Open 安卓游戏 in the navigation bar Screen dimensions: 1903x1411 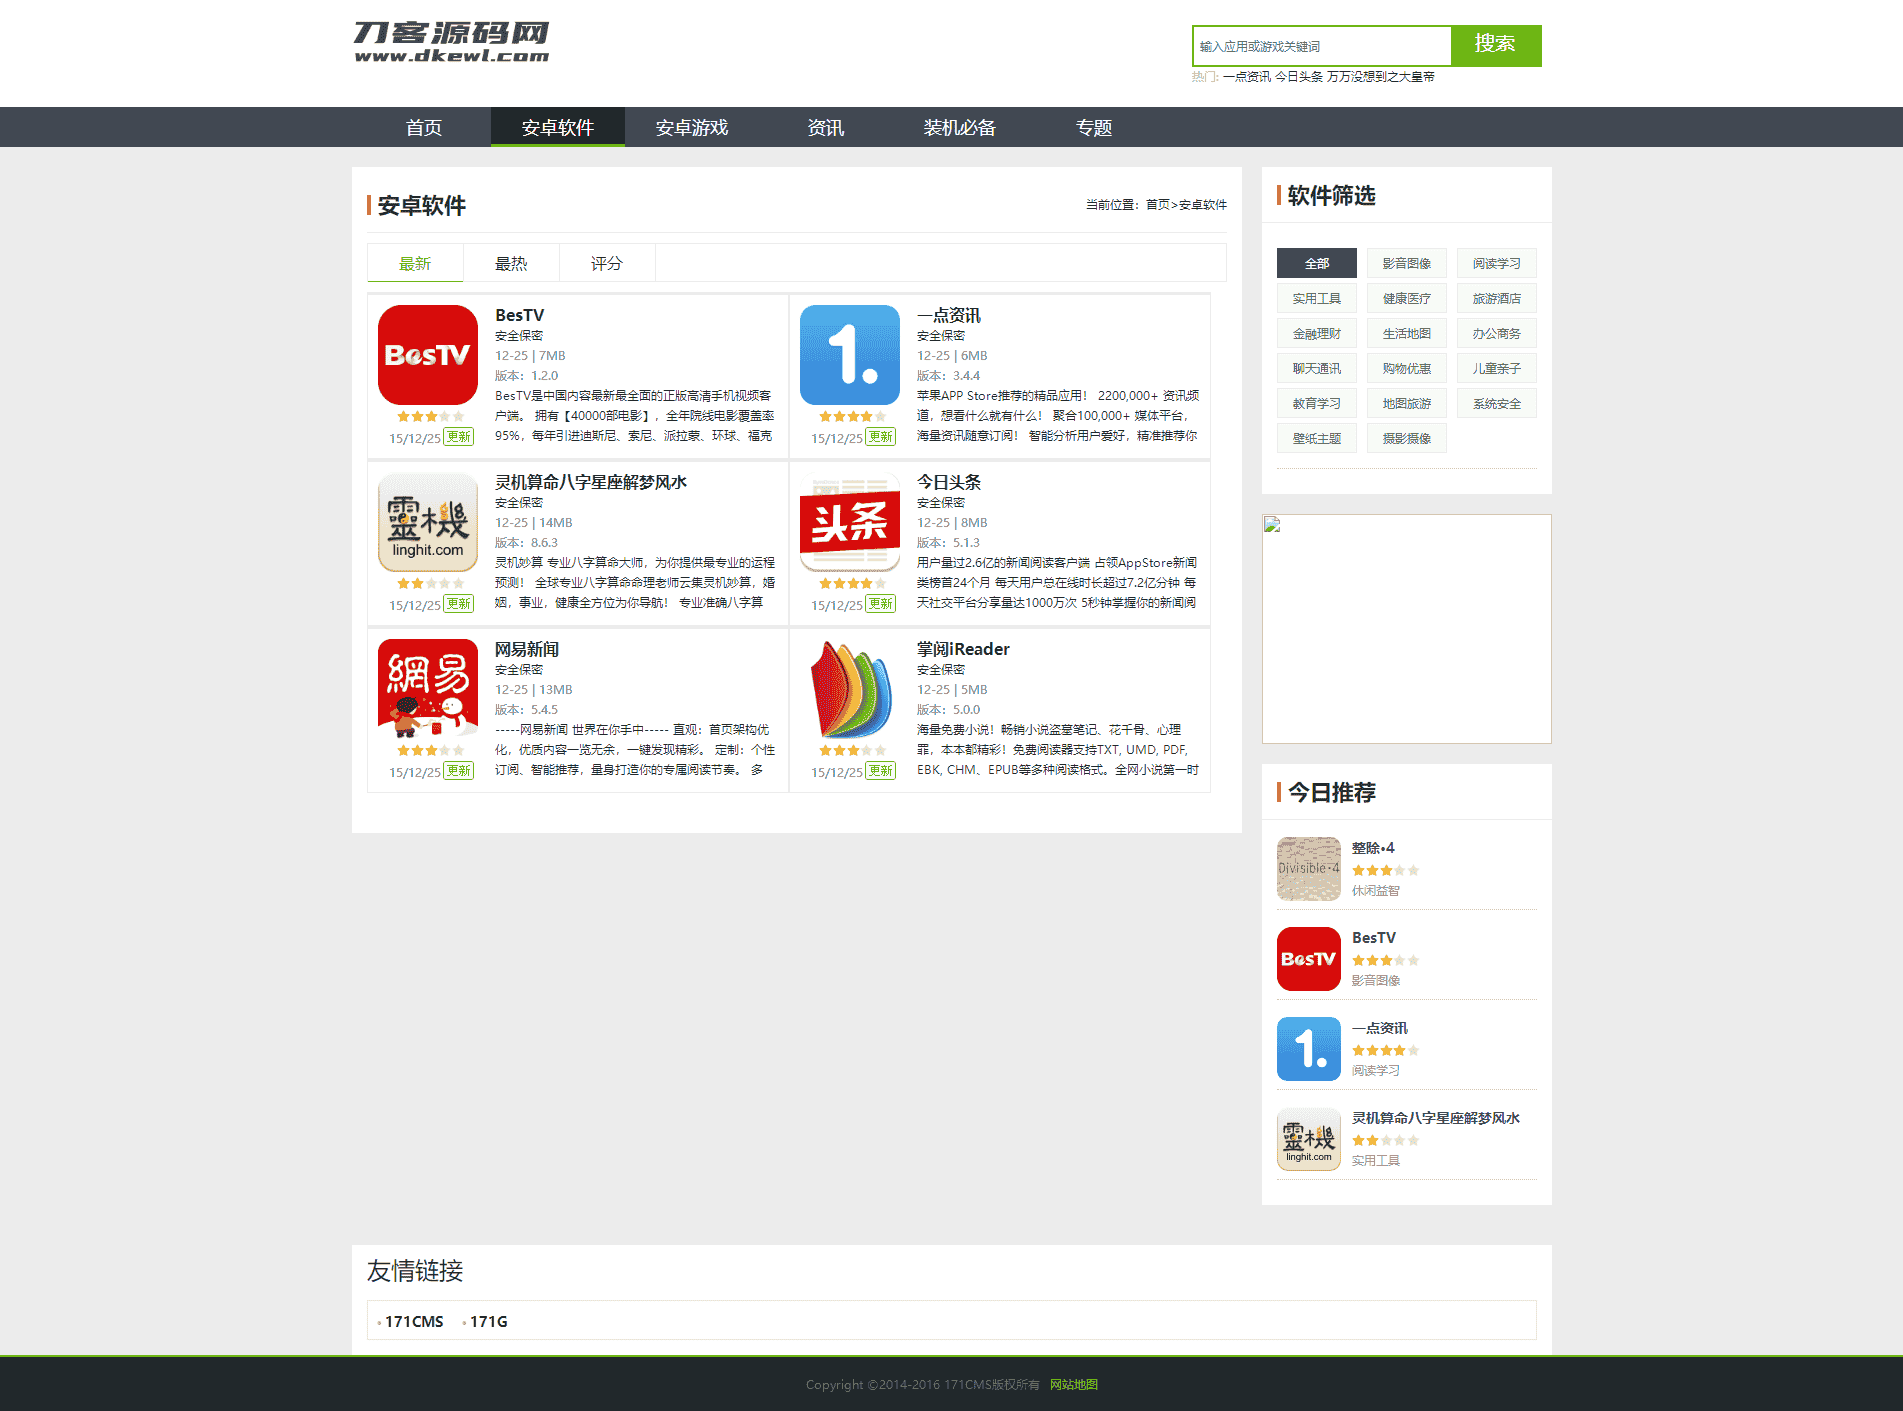(x=692, y=127)
